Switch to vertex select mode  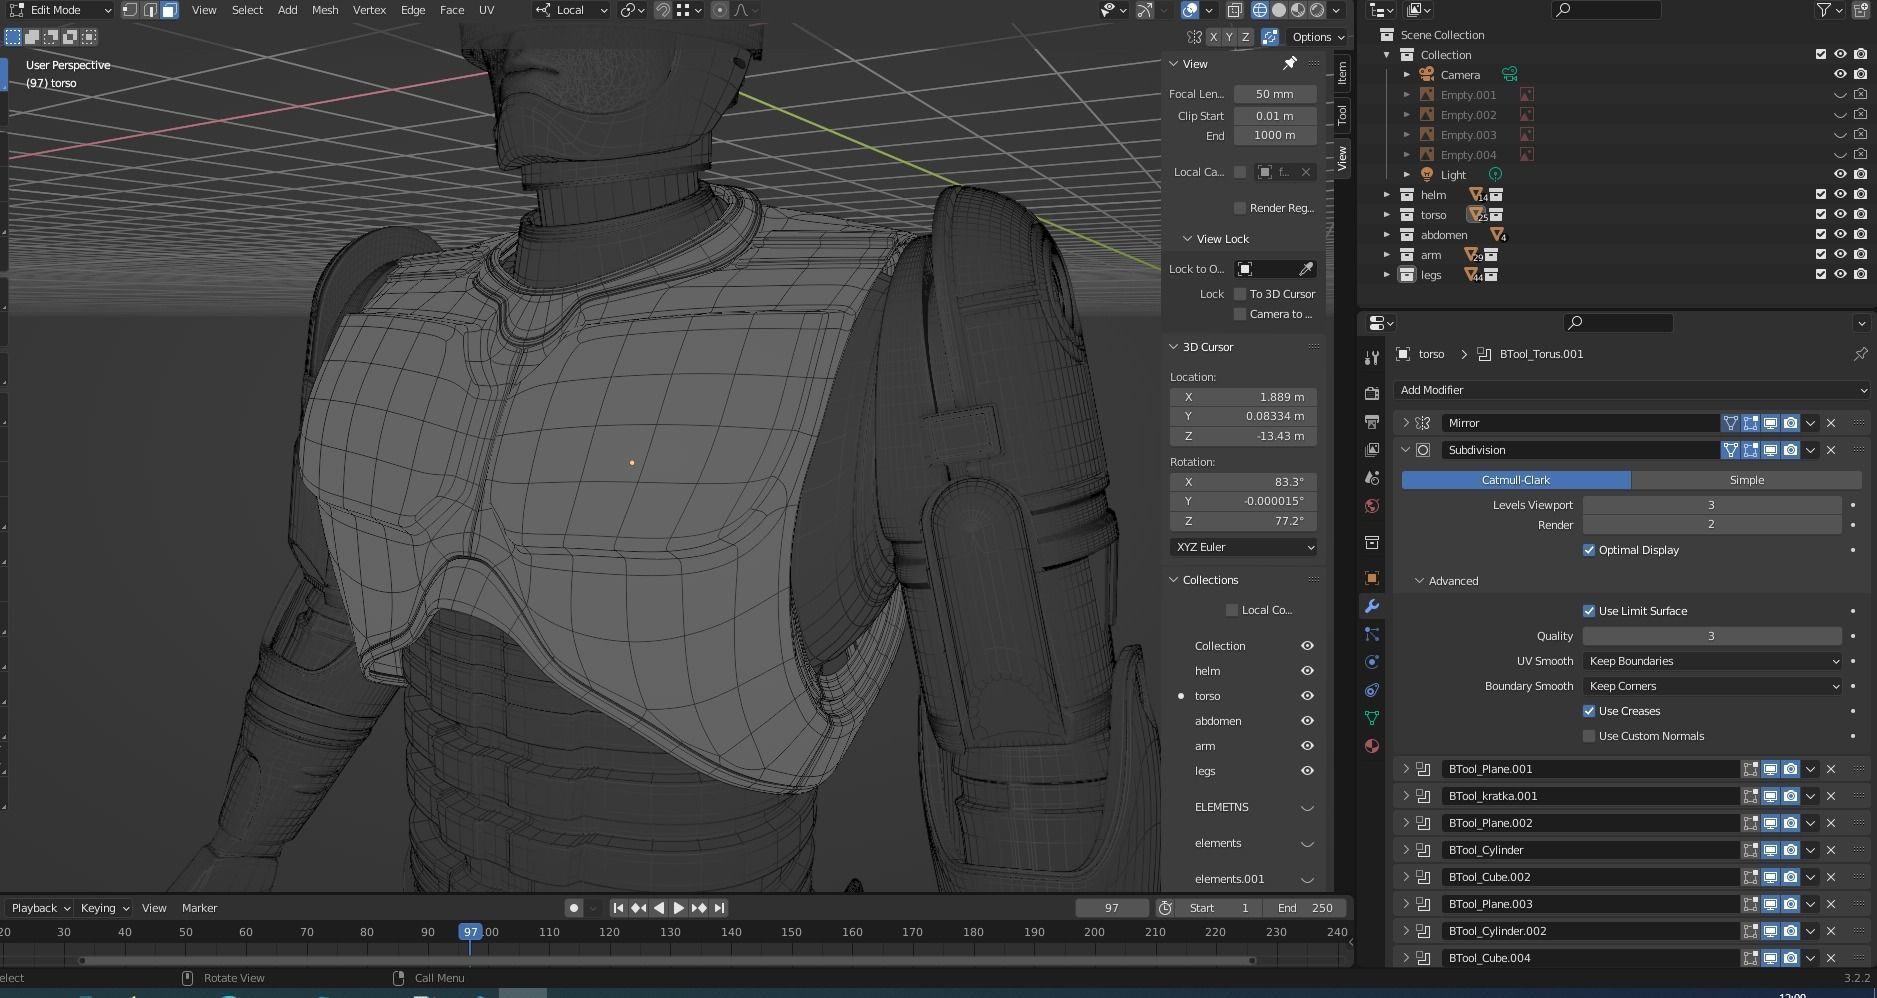(x=130, y=10)
